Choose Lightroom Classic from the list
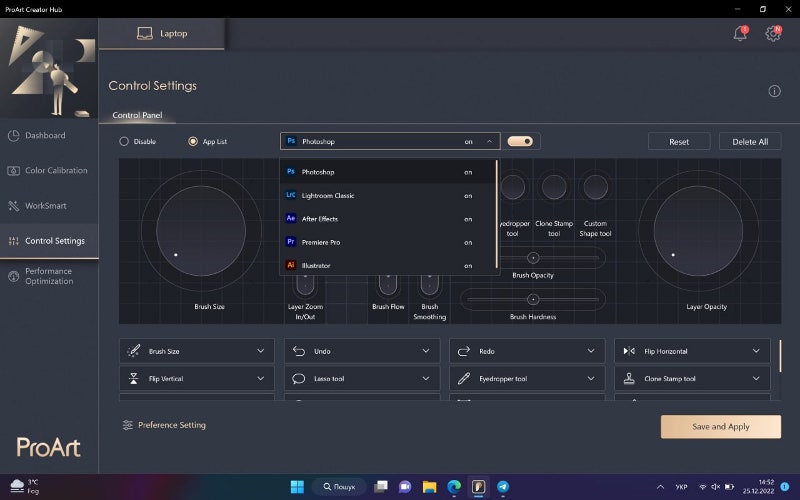This screenshot has height=500, width=800. (x=388, y=195)
